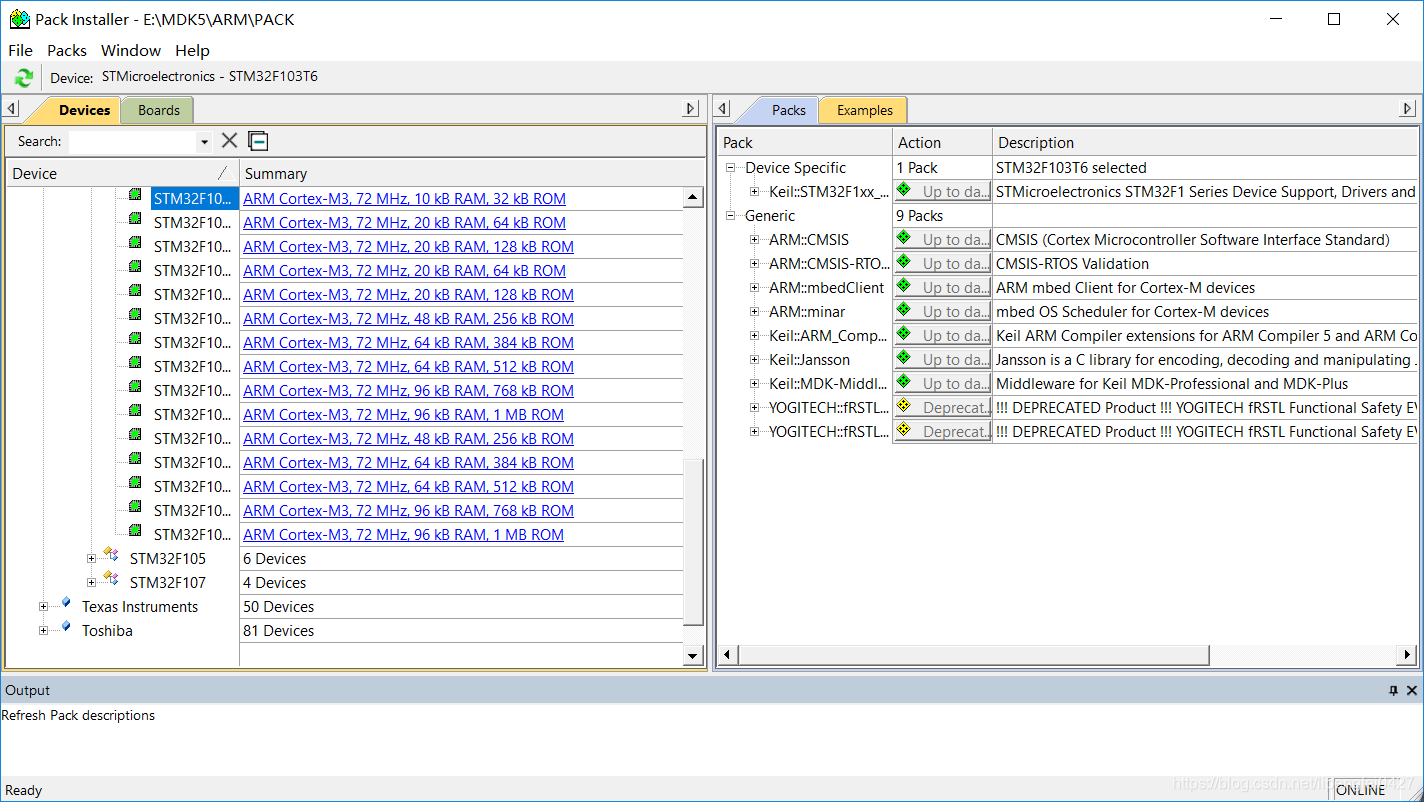Click the green refresh packs icon
Screen dimensions: 1424x802
pyautogui.click(x=24, y=77)
